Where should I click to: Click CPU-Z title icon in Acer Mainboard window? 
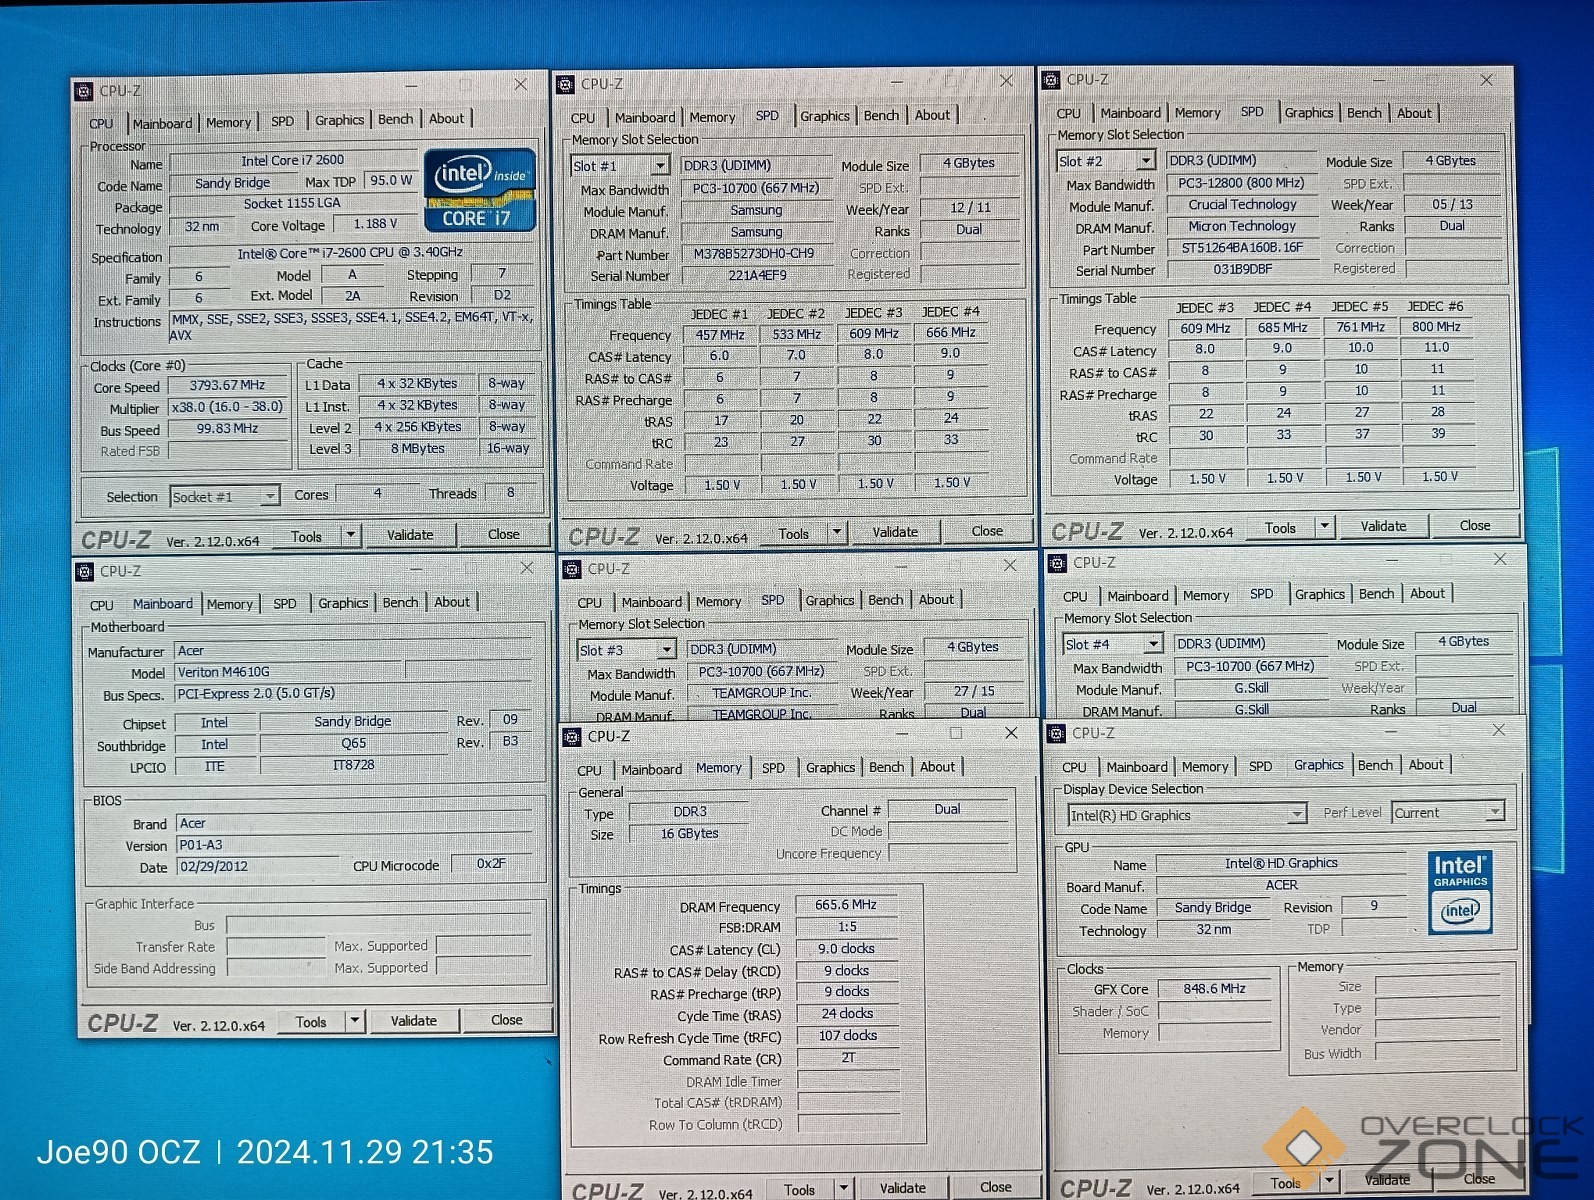86,572
